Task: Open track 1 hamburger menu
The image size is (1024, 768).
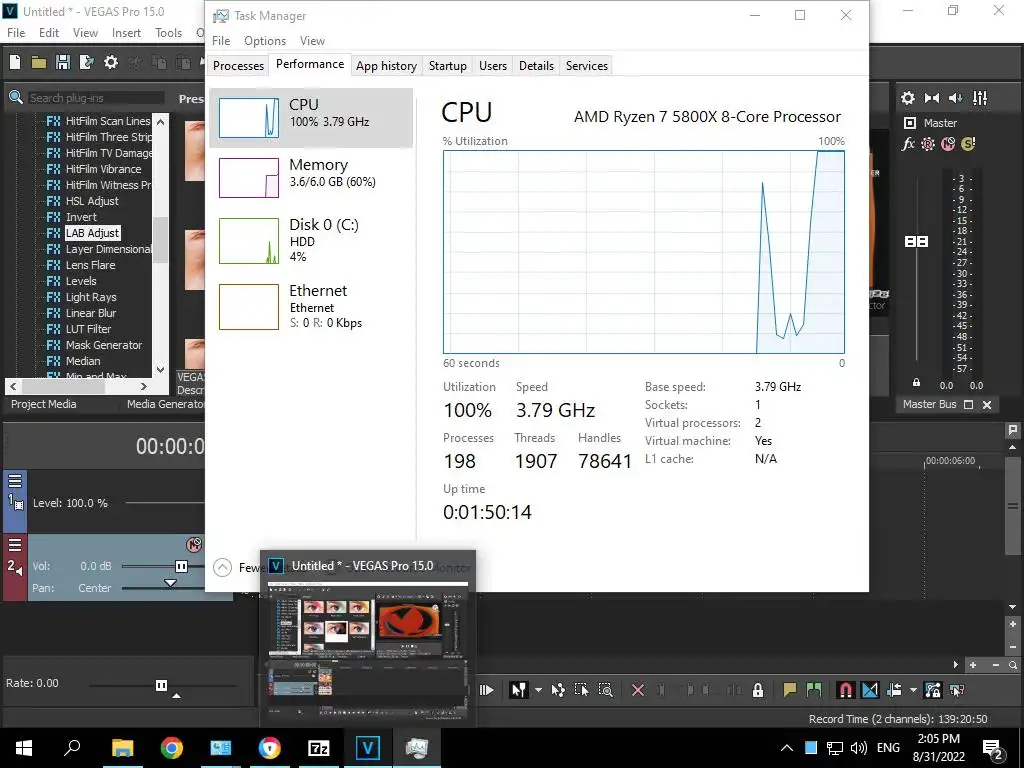Action: pos(15,481)
